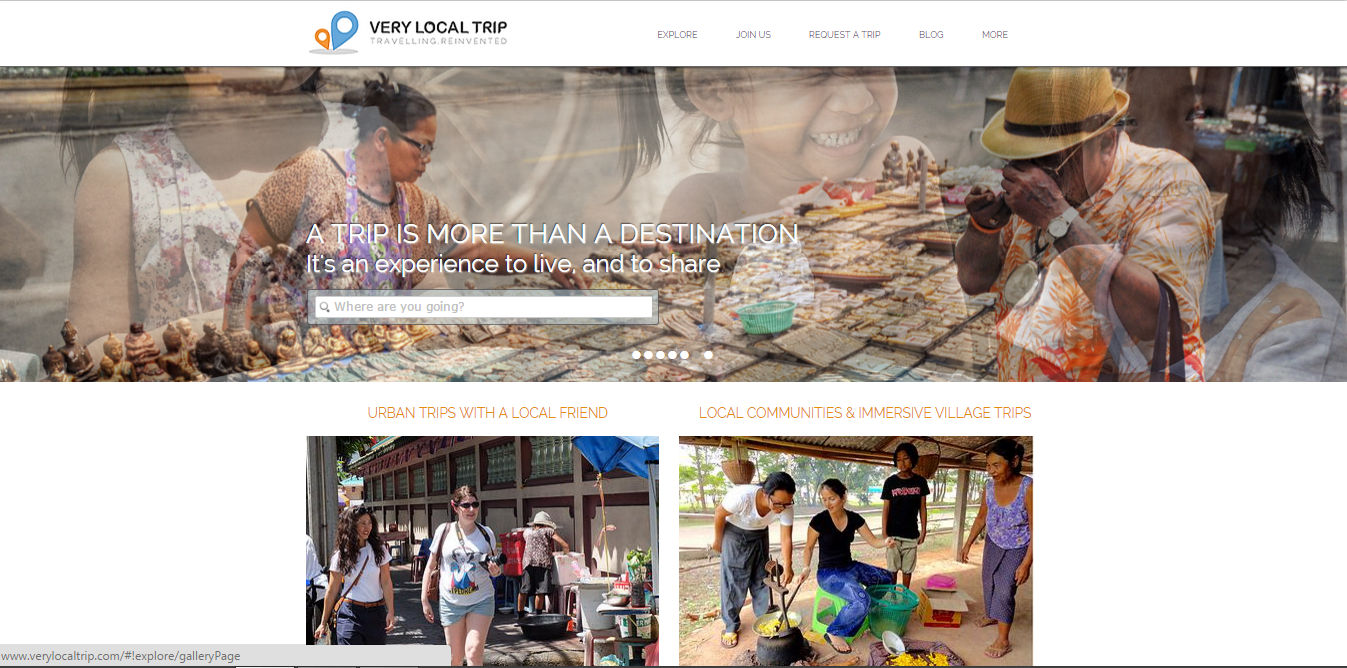Click the village cooking photo thumbnail

pos(856,551)
